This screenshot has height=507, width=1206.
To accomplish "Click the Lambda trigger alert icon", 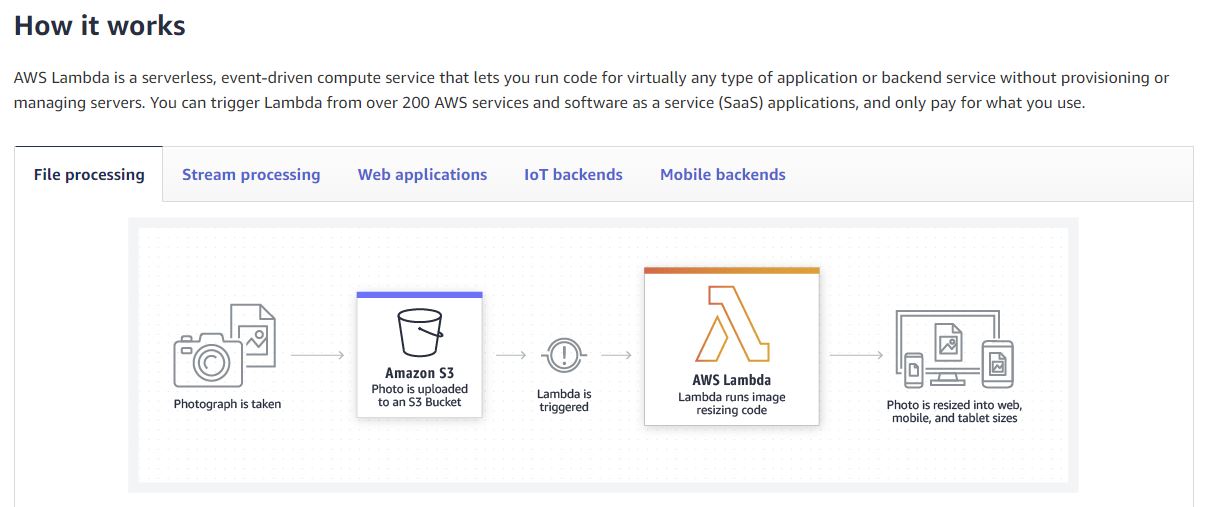I will pyautogui.click(x=564, y=354).
